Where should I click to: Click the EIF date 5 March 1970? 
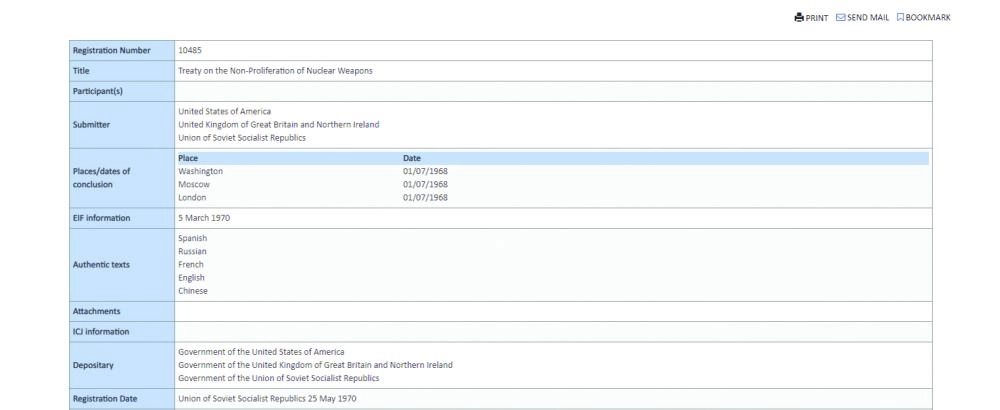pyautogui.click(x=204, y=217)
